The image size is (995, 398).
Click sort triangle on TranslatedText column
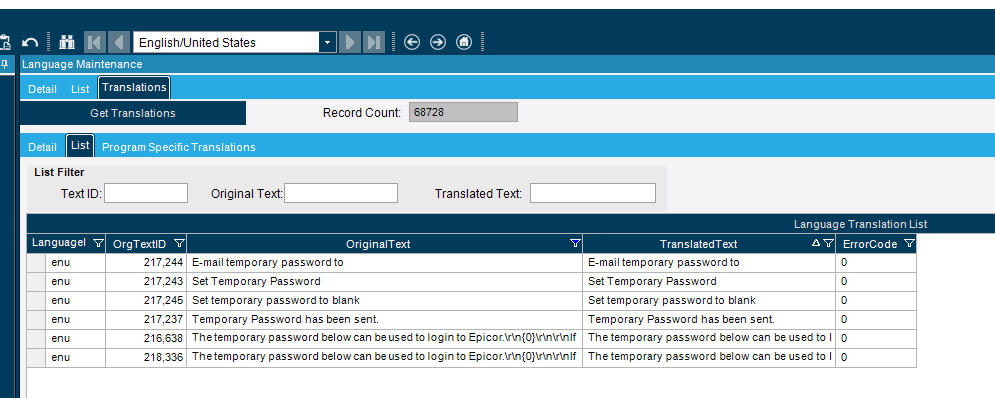click(x=816, y=242)
